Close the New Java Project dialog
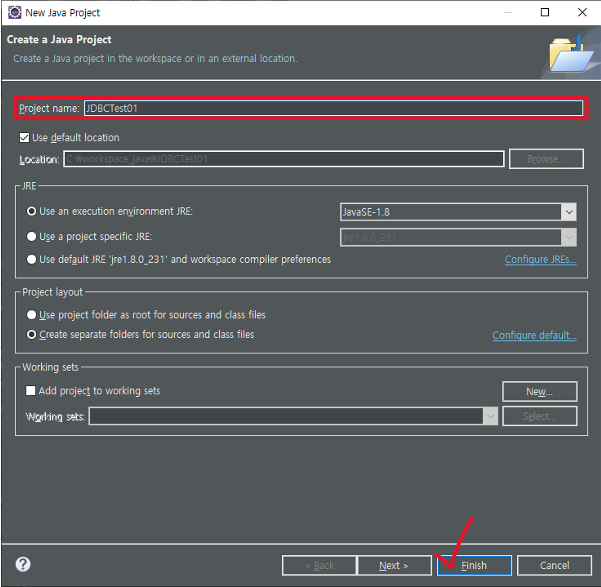This screenshot has height=587, width=601. 582,13
